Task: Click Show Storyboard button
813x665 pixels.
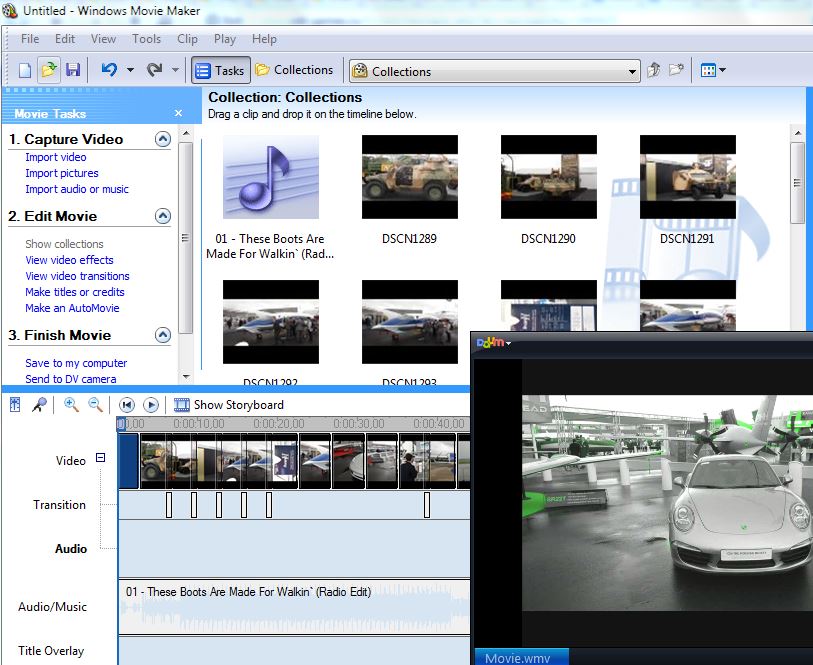Action: pyautogui.click(x=229, y=405)
